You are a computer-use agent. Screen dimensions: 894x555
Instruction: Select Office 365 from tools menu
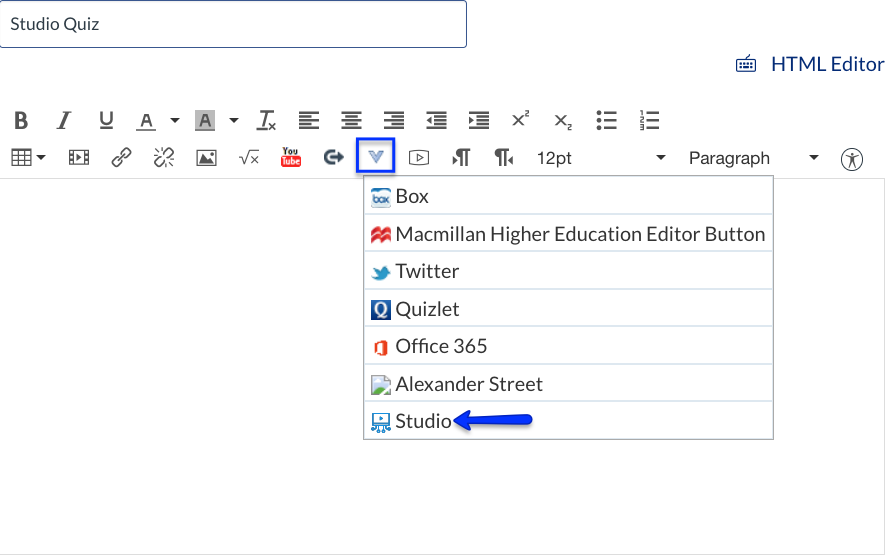[x=568, y=346]
